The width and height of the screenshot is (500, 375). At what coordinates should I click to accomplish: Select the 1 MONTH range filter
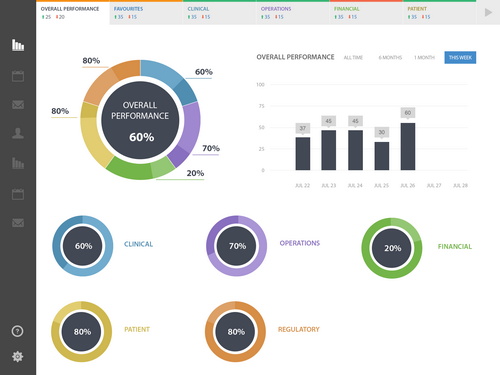[x=424, y=58]
